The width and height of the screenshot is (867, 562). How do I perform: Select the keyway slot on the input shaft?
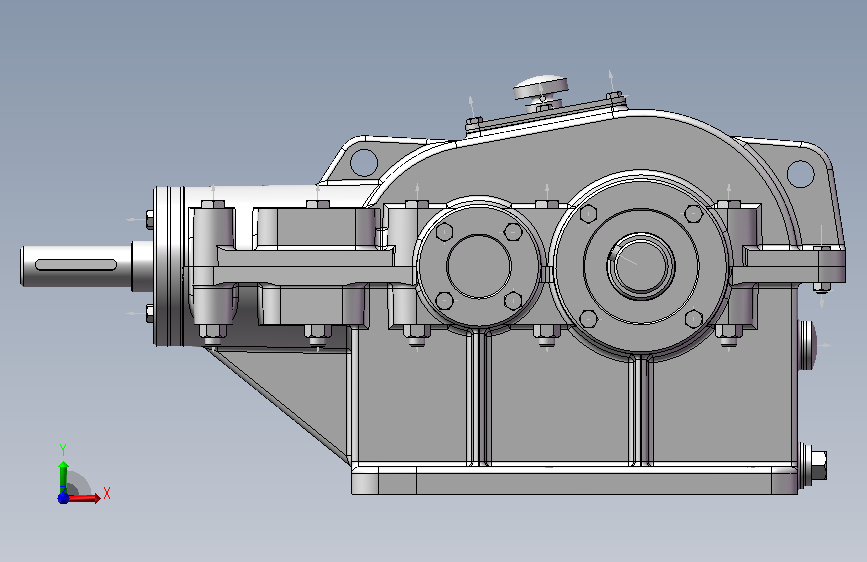76,265
